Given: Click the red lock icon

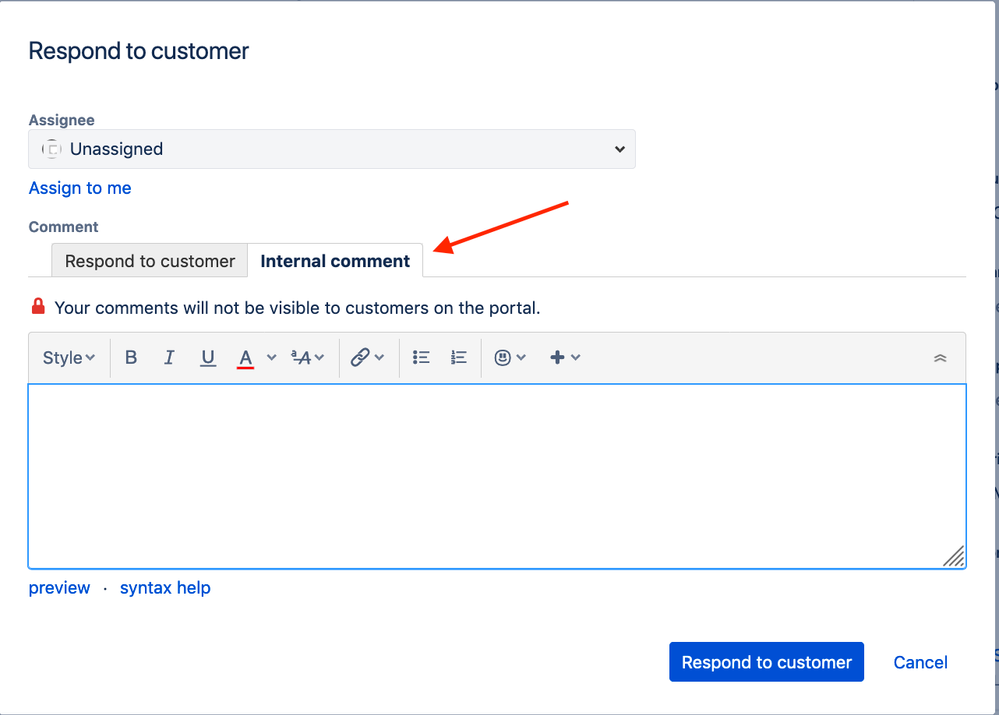Looking at the screenshot, I should tap(38, 307).
